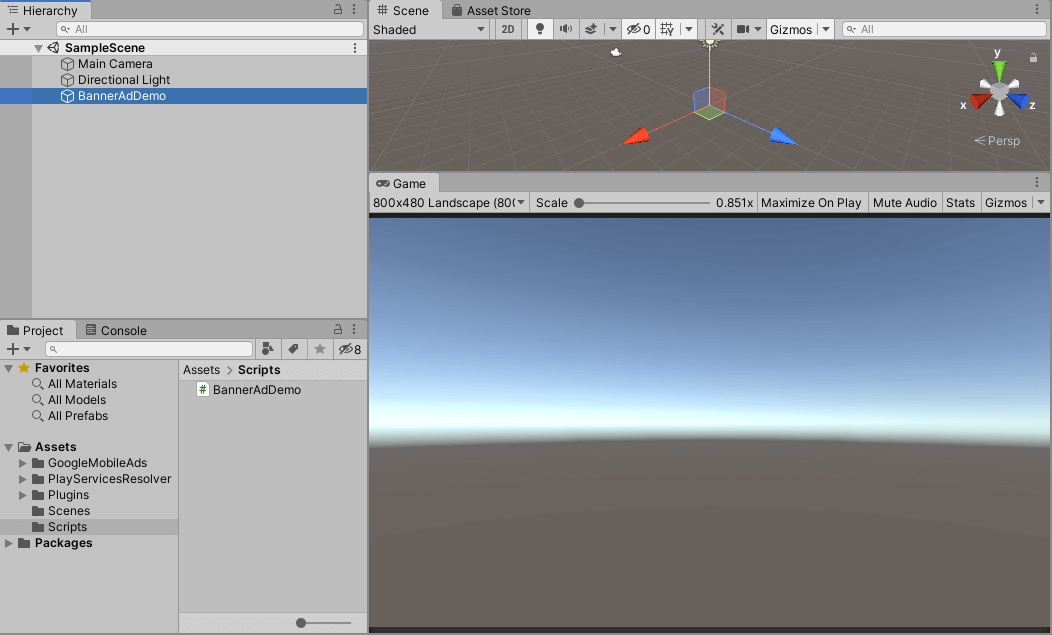The height and width of the screenshot is (635, 1052).
Task: Enable scene view audio
Action: click(566, 29)
